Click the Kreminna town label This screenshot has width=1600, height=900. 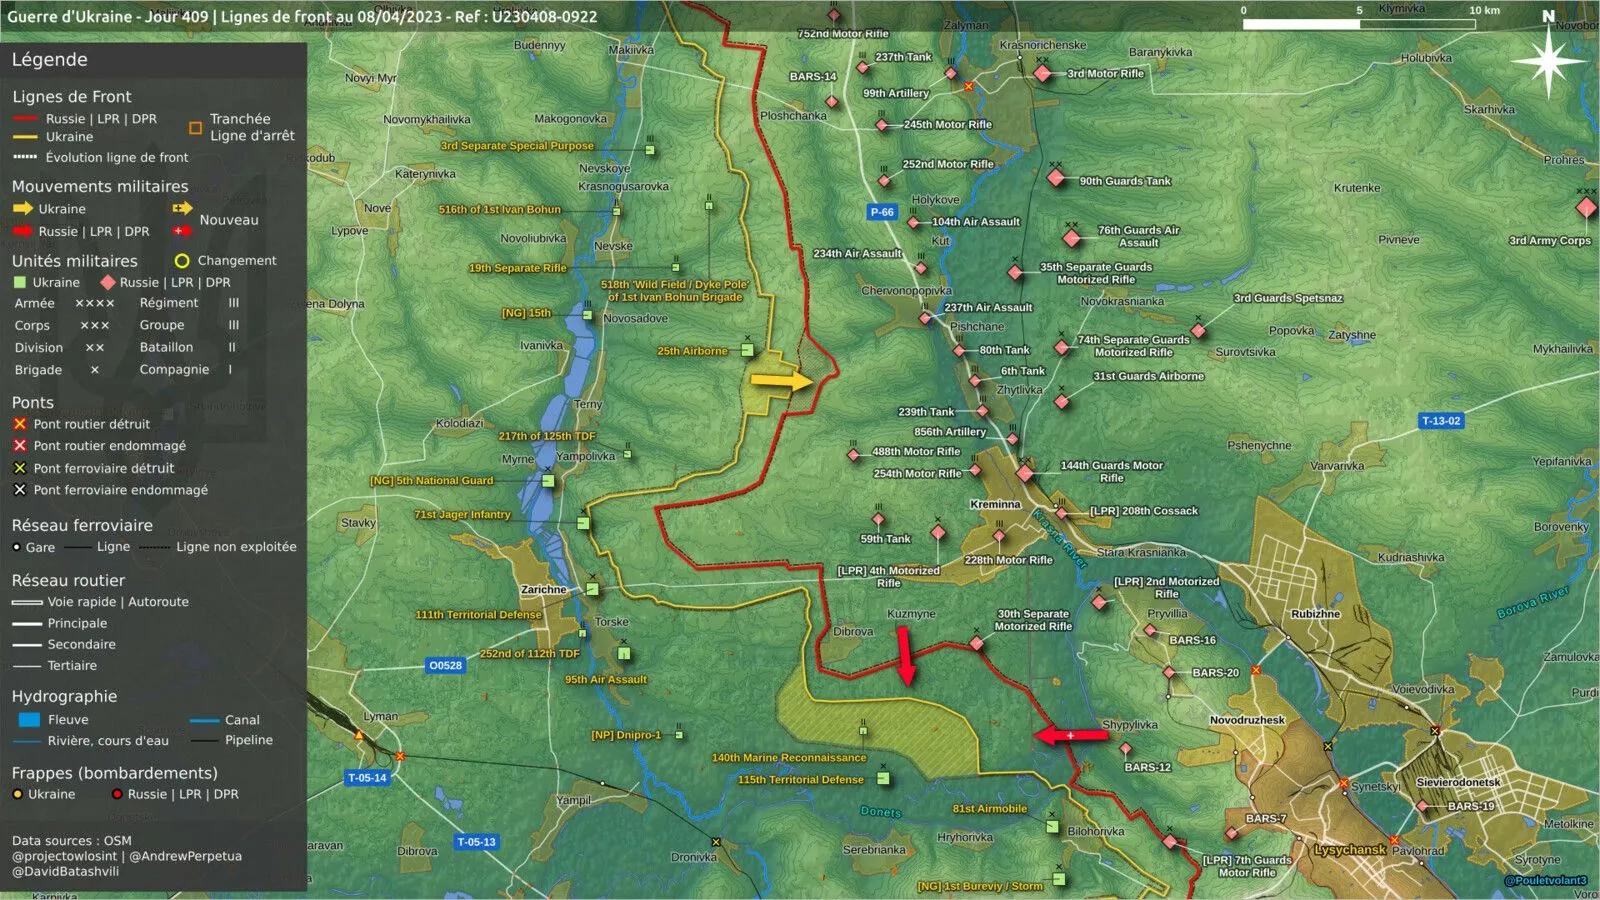[x=995, y=505]
